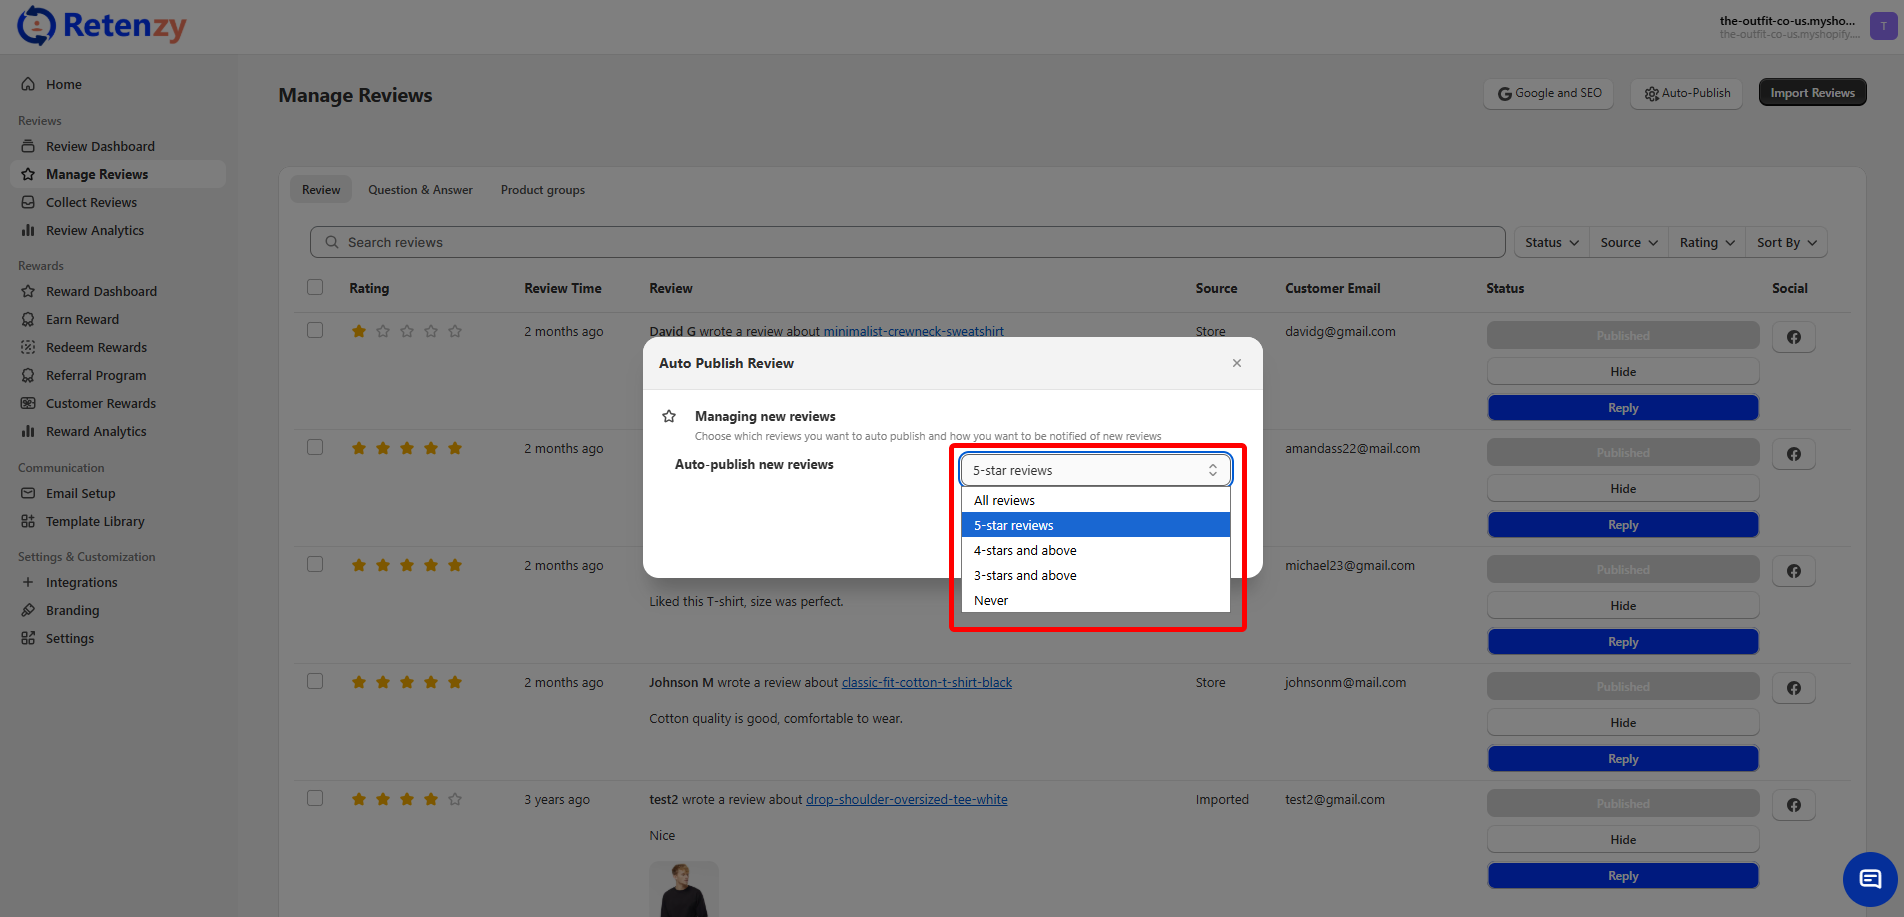Click Facebook share icon for test2@gmail.com review
The width and height of the screenshot is (1904, 917).
(1793, 805)
